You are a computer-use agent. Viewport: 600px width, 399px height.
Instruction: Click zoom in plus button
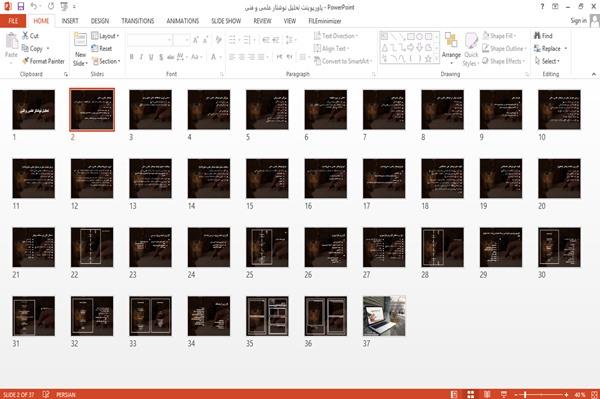(566, 394)
